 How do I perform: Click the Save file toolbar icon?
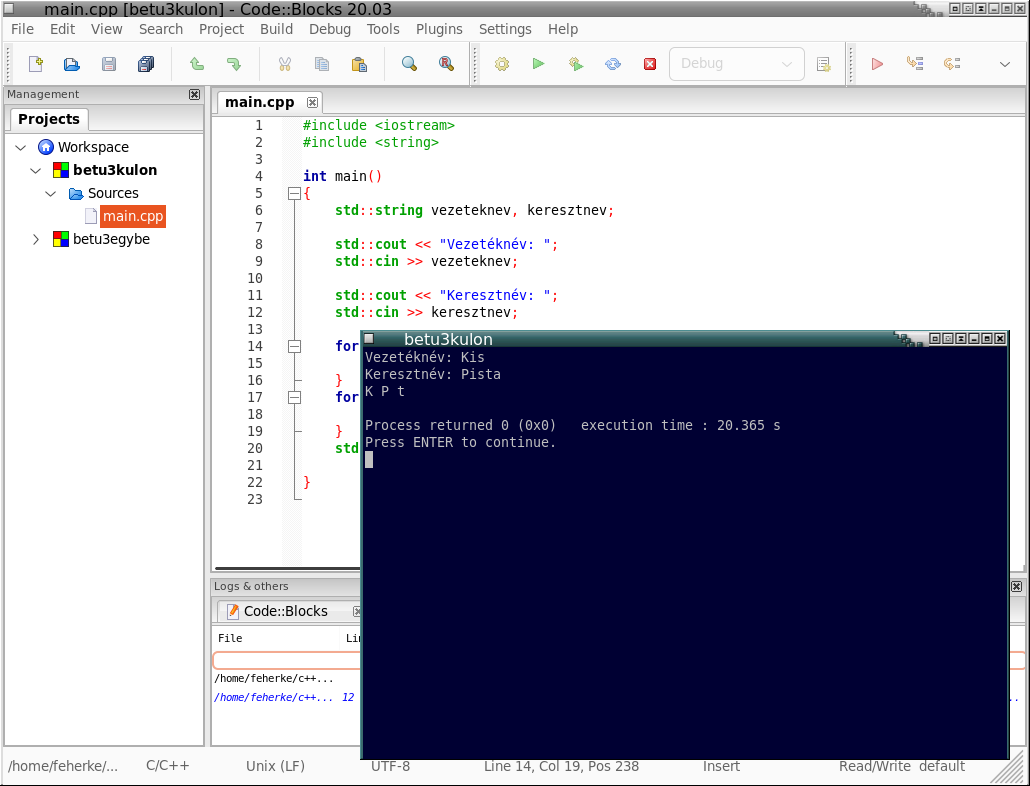click(x=108, y=64)
